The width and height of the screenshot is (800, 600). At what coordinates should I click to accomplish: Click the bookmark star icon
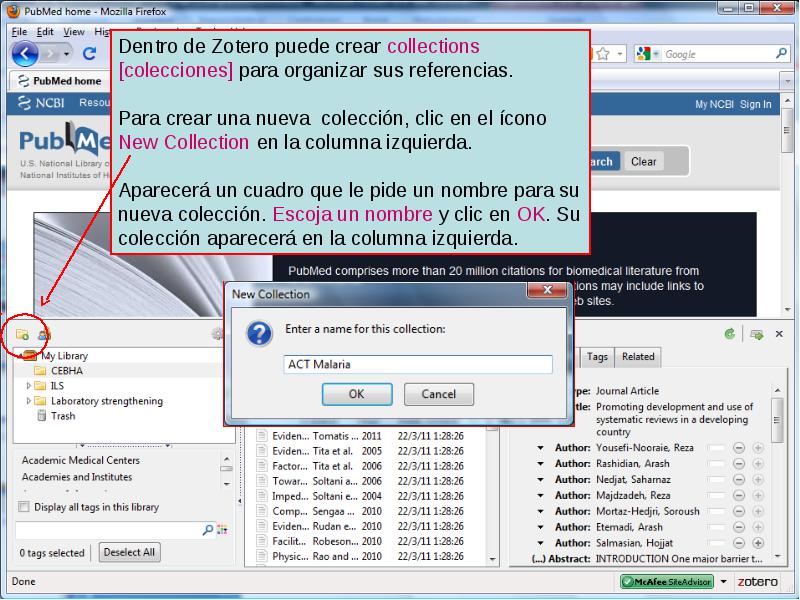click(603, 54)
